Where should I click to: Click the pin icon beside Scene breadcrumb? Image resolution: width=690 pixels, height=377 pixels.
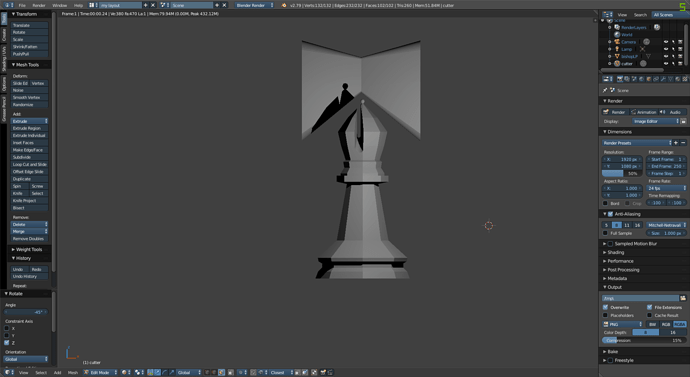(x=605, y=90)
